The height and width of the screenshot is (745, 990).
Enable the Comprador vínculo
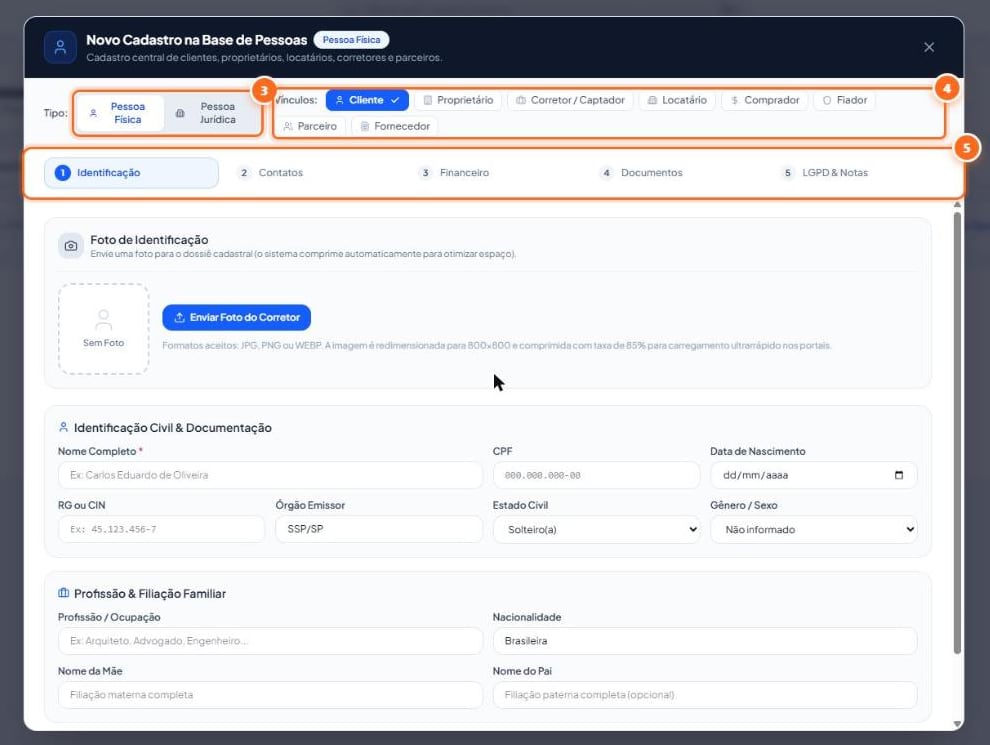pyautogui.click(x=765, y=100)
